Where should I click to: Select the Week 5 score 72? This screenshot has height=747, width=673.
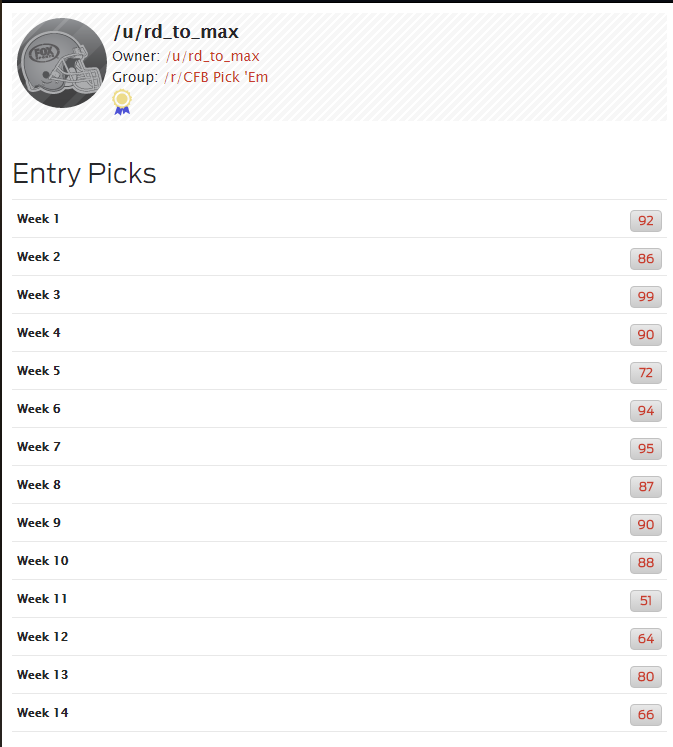pos(645,373)
